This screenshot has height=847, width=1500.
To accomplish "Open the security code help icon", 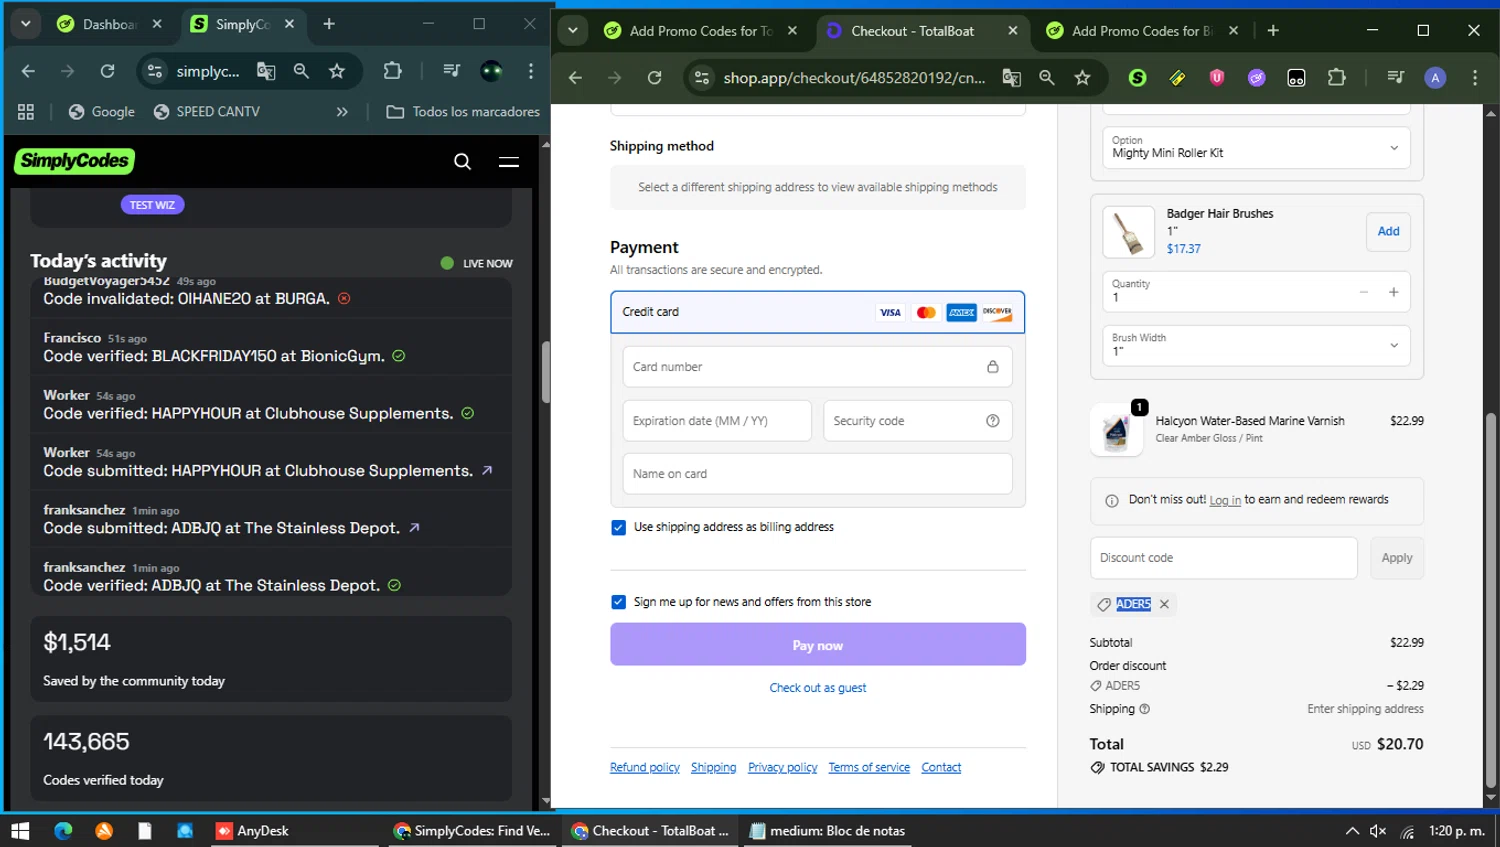I will coord(993,421).
